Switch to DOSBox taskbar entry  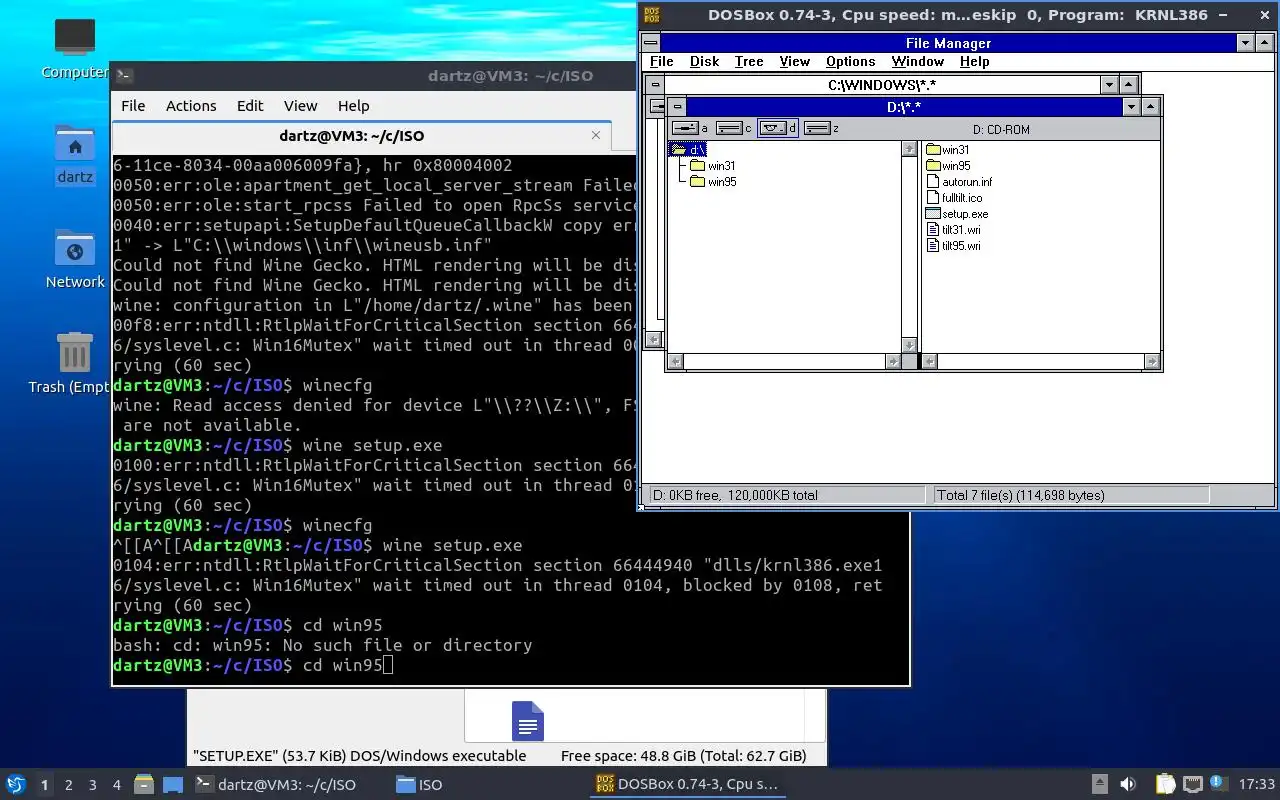tap(687, 785)
